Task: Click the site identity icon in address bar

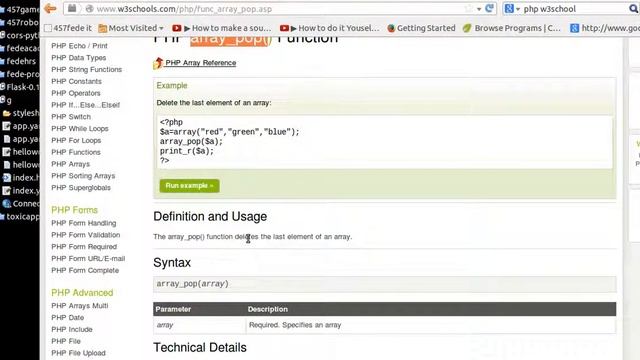Action: [x=89, y=9]
